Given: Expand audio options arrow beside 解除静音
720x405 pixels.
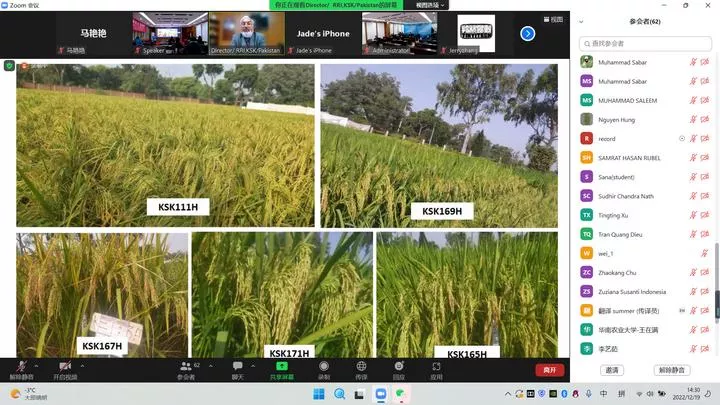Looking at the screenshot, I should point(39,365).
